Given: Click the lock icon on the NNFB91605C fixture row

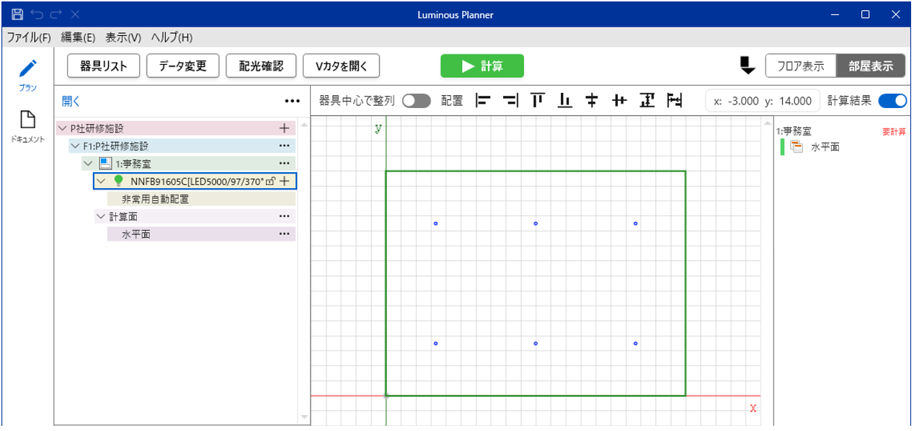Looking at the screenshot, I should pos(270,181).
